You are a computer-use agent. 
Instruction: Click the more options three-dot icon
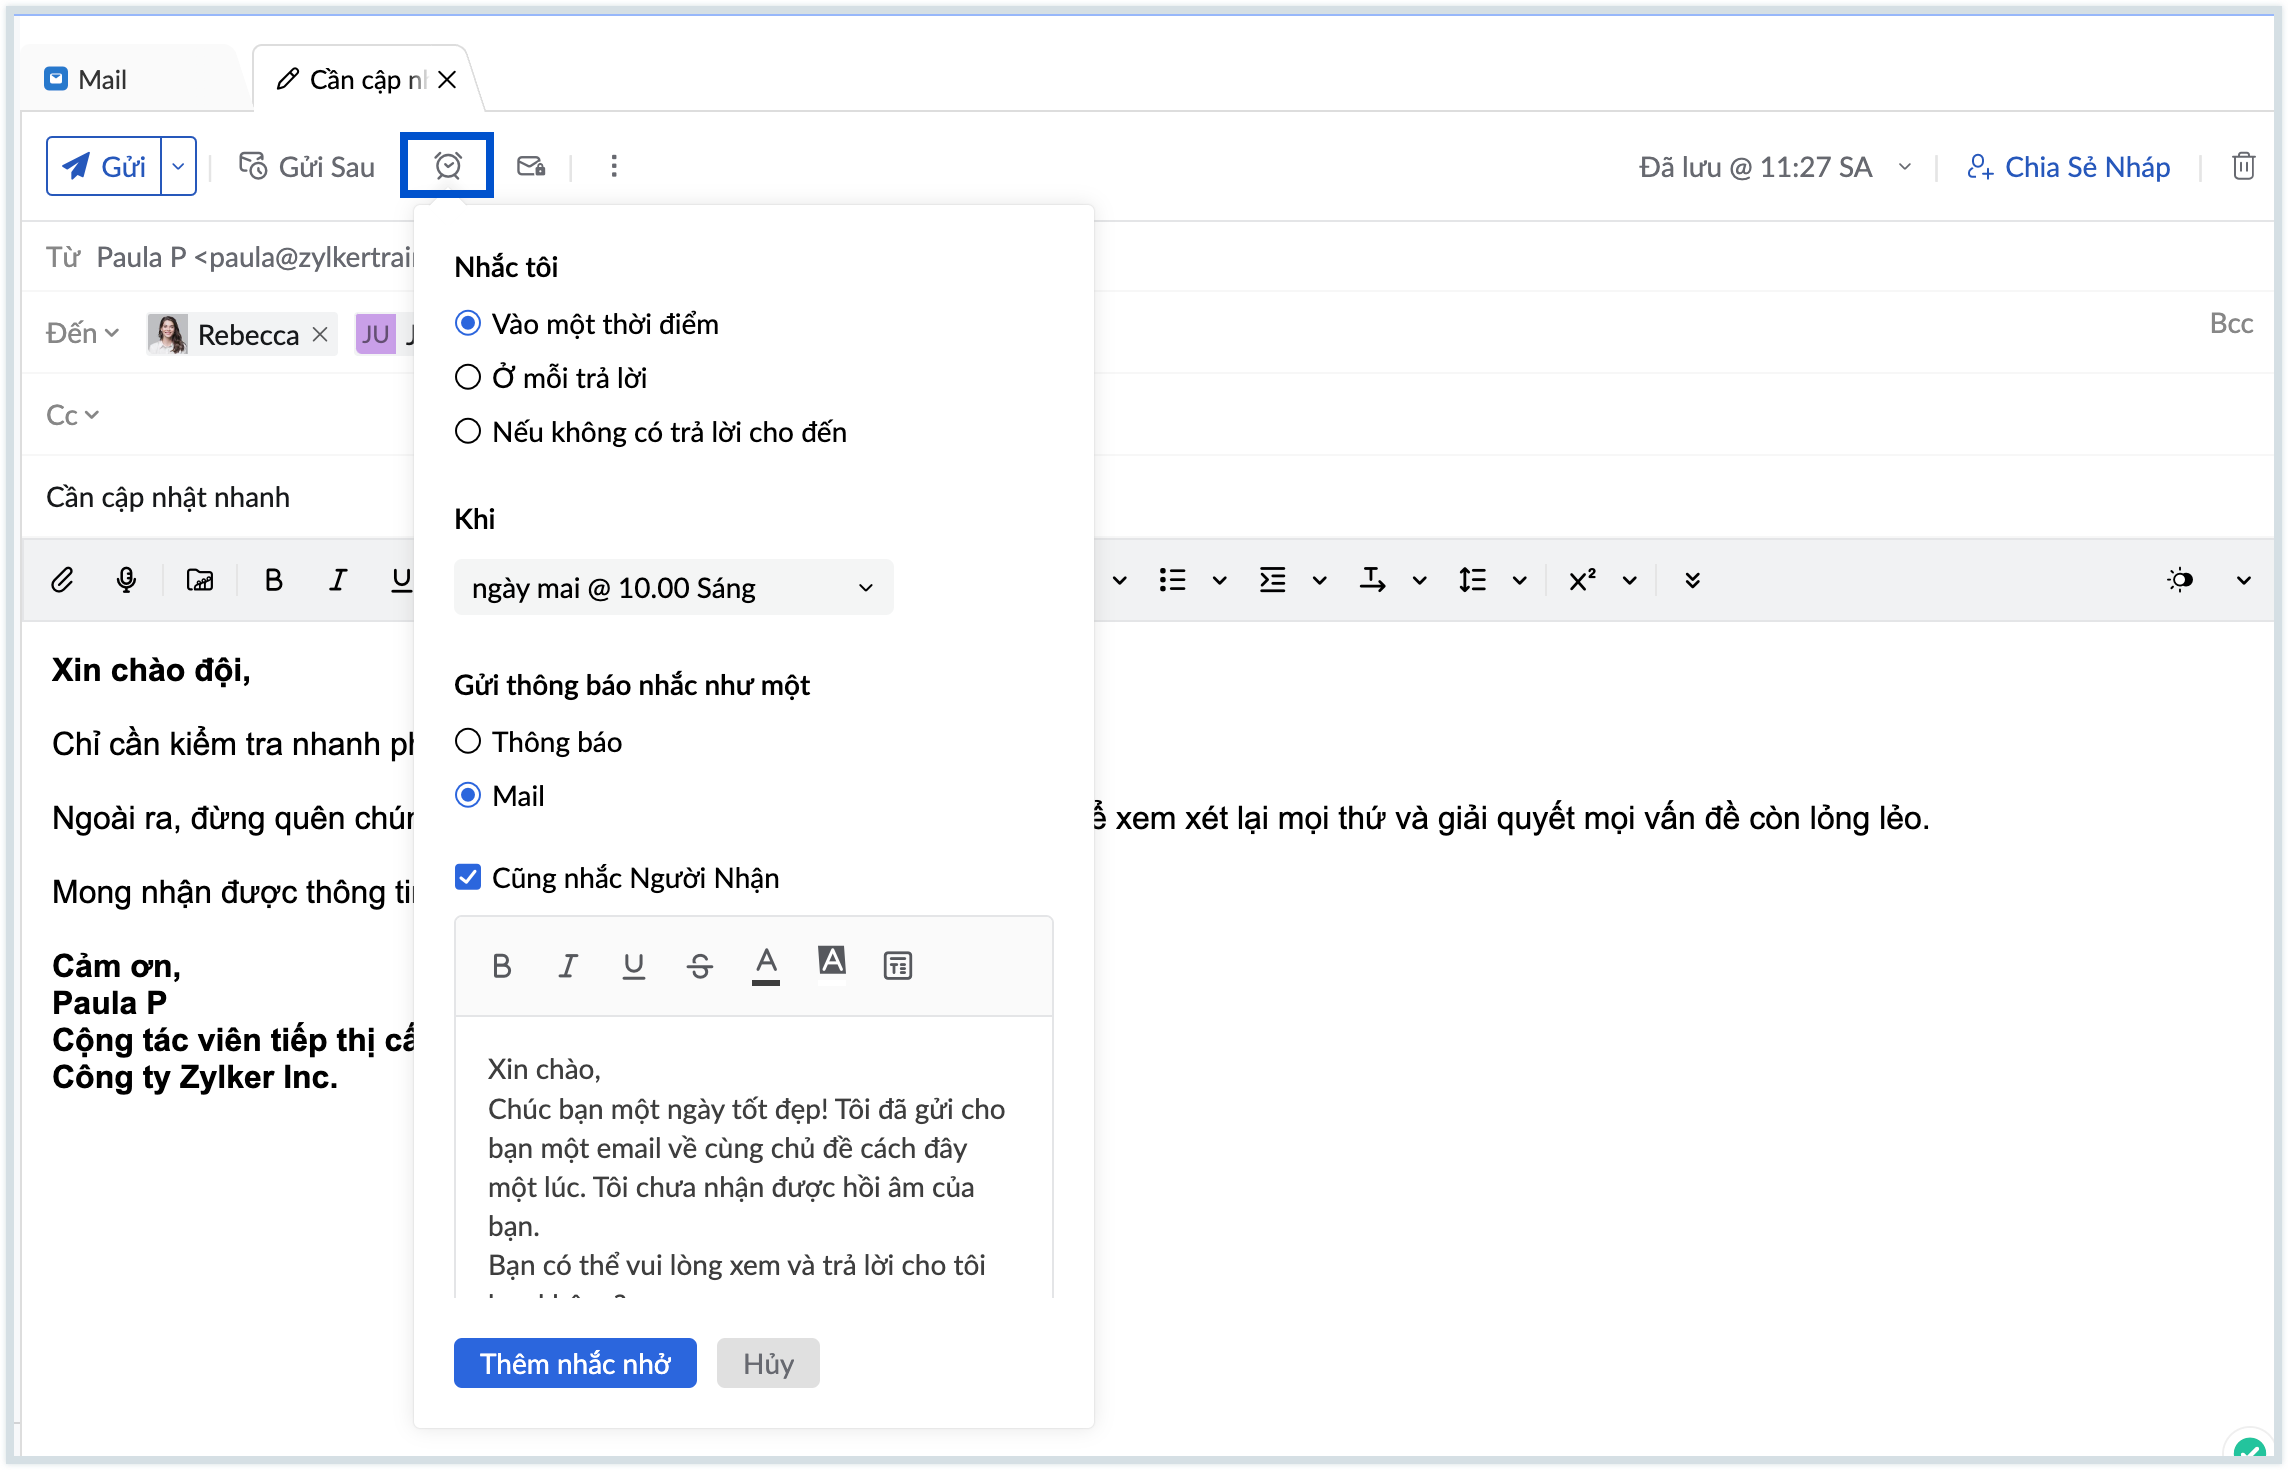614,166
